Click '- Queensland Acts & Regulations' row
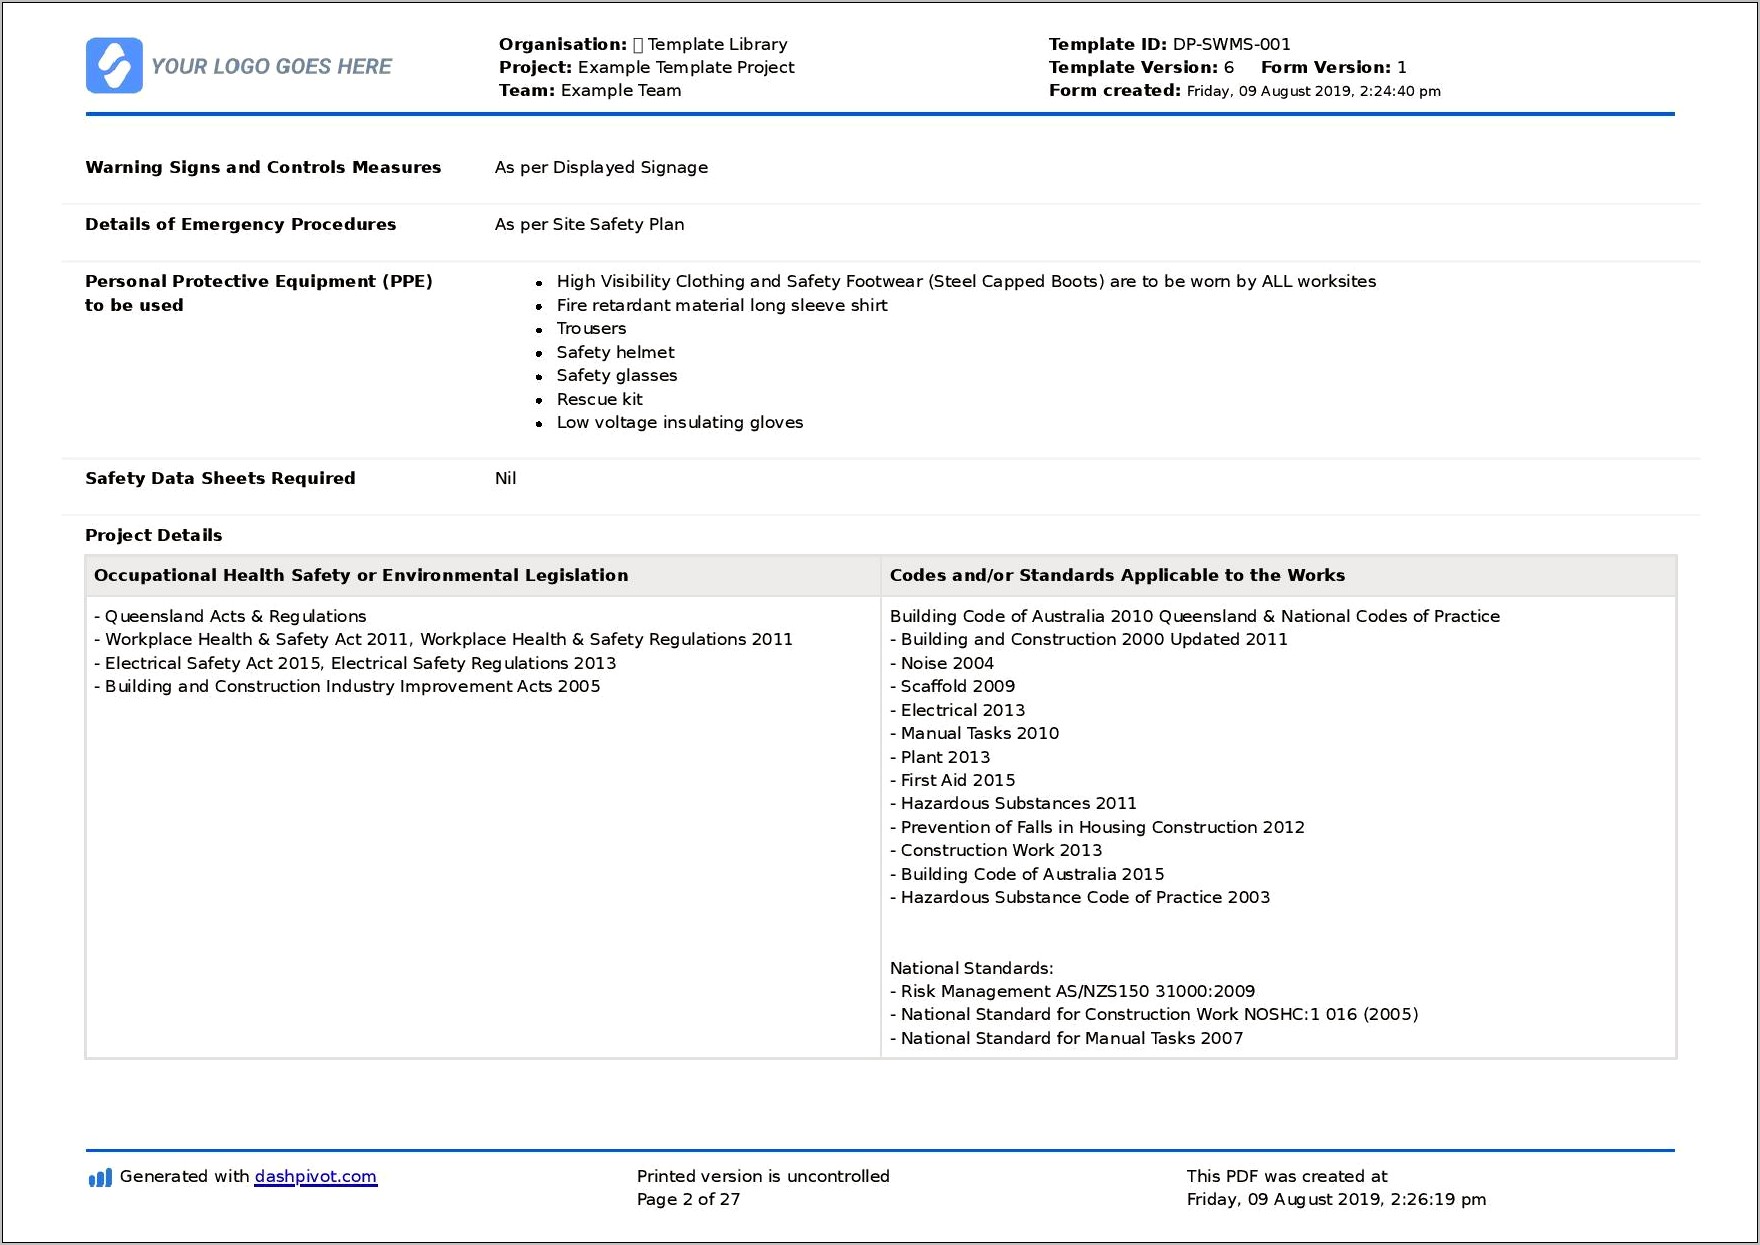1760x1245 pixels. [230, 616]
